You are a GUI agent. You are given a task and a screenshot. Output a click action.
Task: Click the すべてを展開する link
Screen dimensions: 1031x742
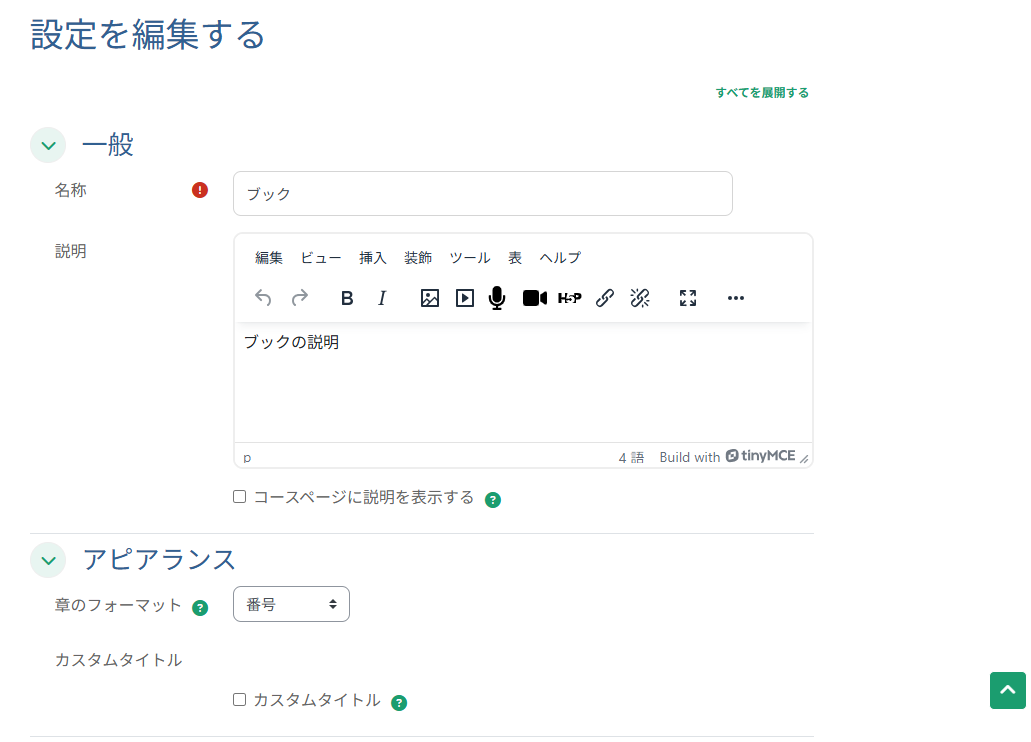click(763, 92)
